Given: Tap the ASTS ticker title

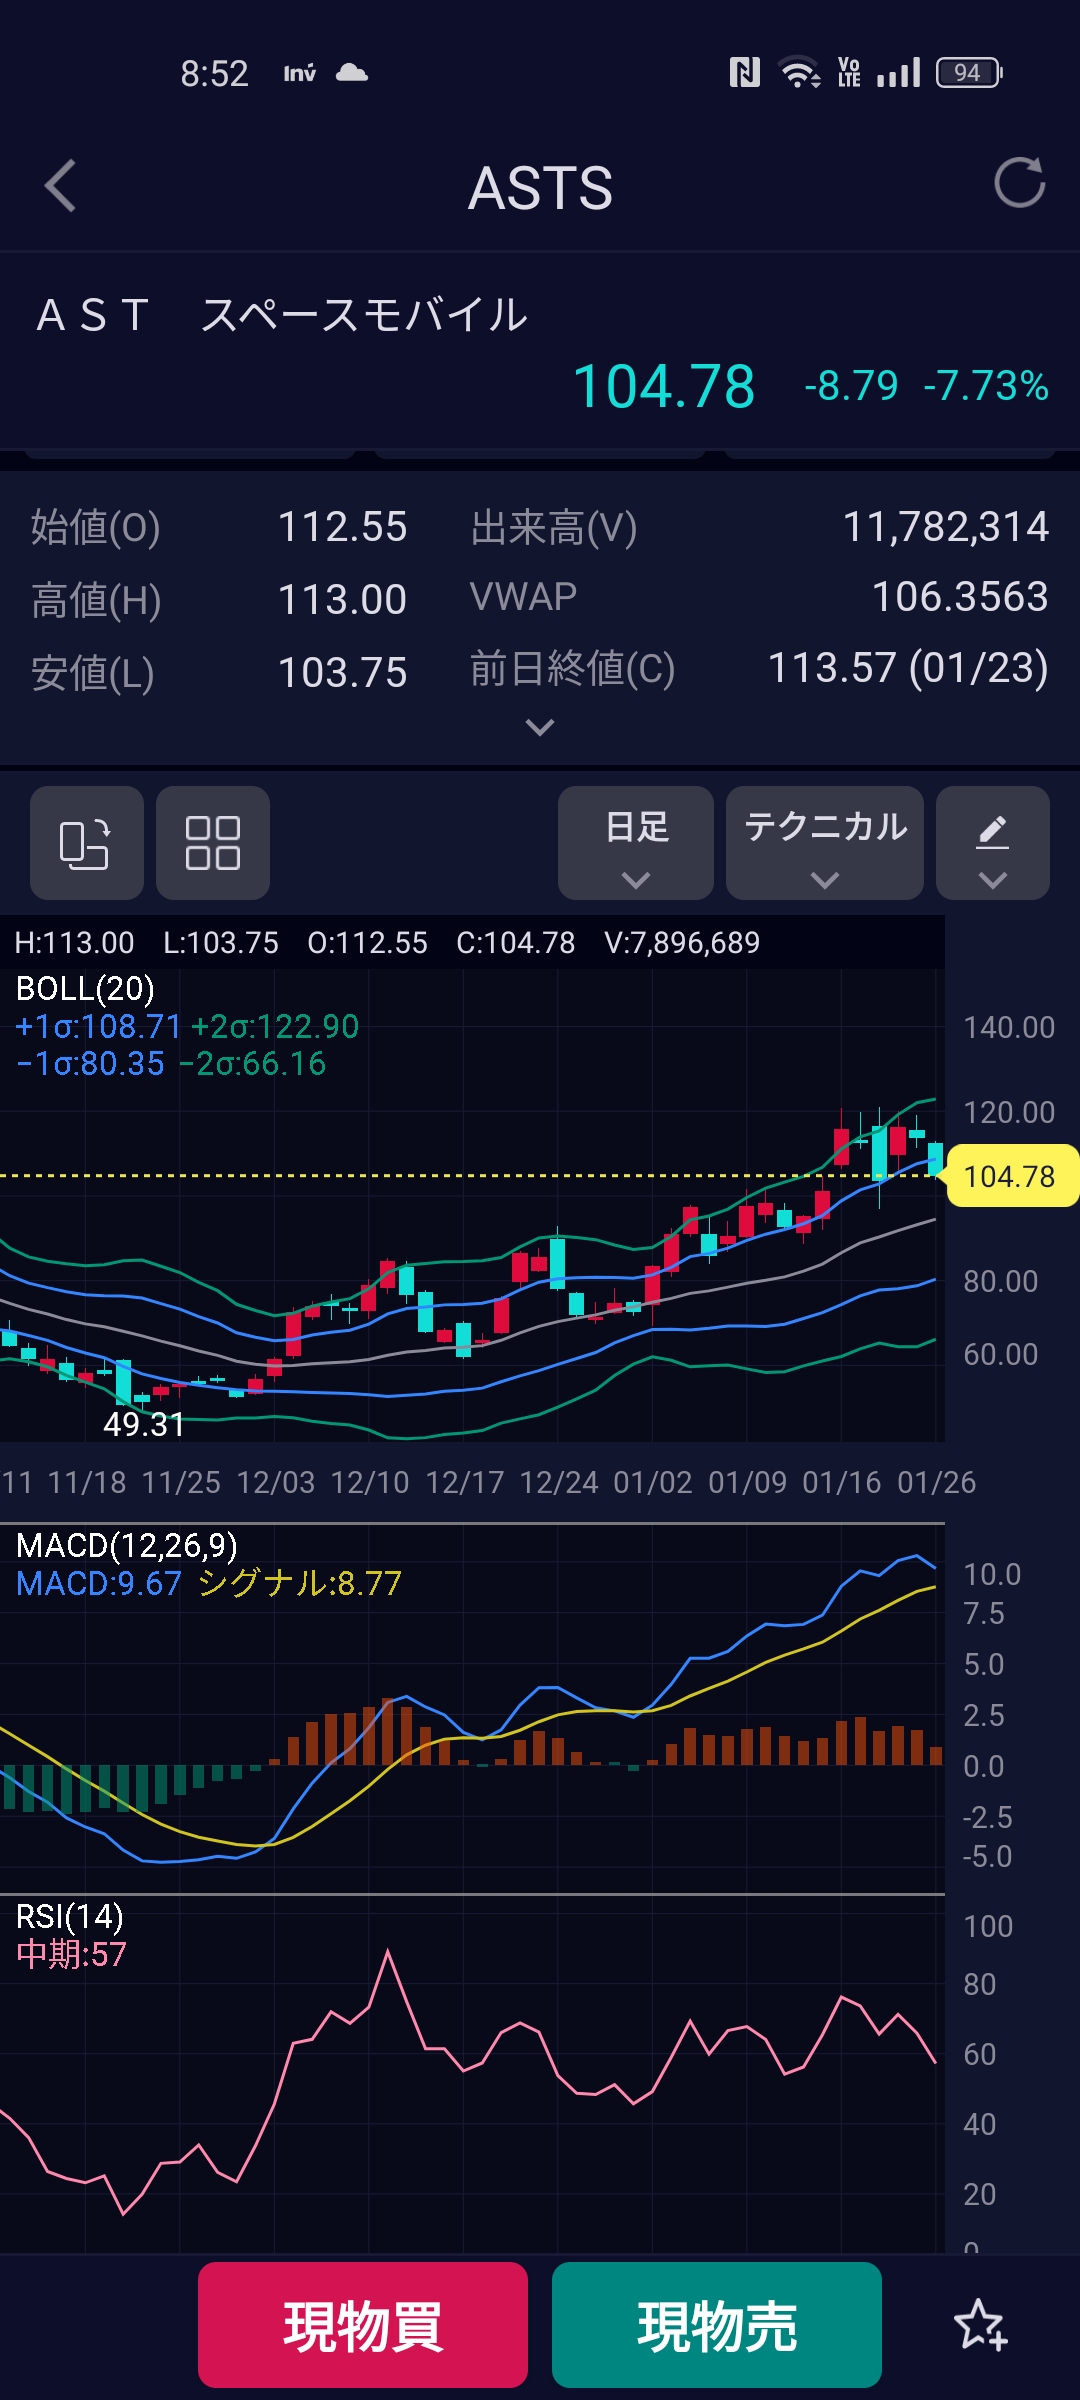Looking at the screenshot, I should (540, 188).
